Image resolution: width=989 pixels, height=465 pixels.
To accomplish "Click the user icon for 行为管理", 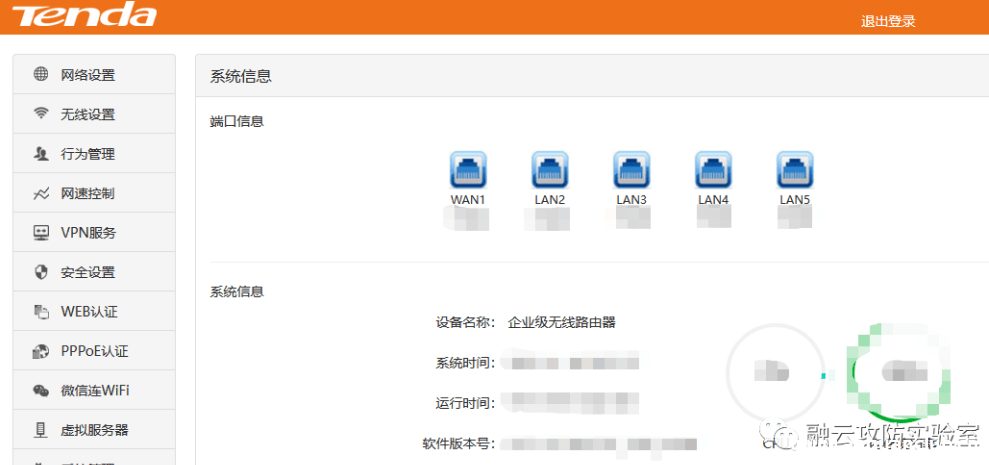I will [41, 153].
